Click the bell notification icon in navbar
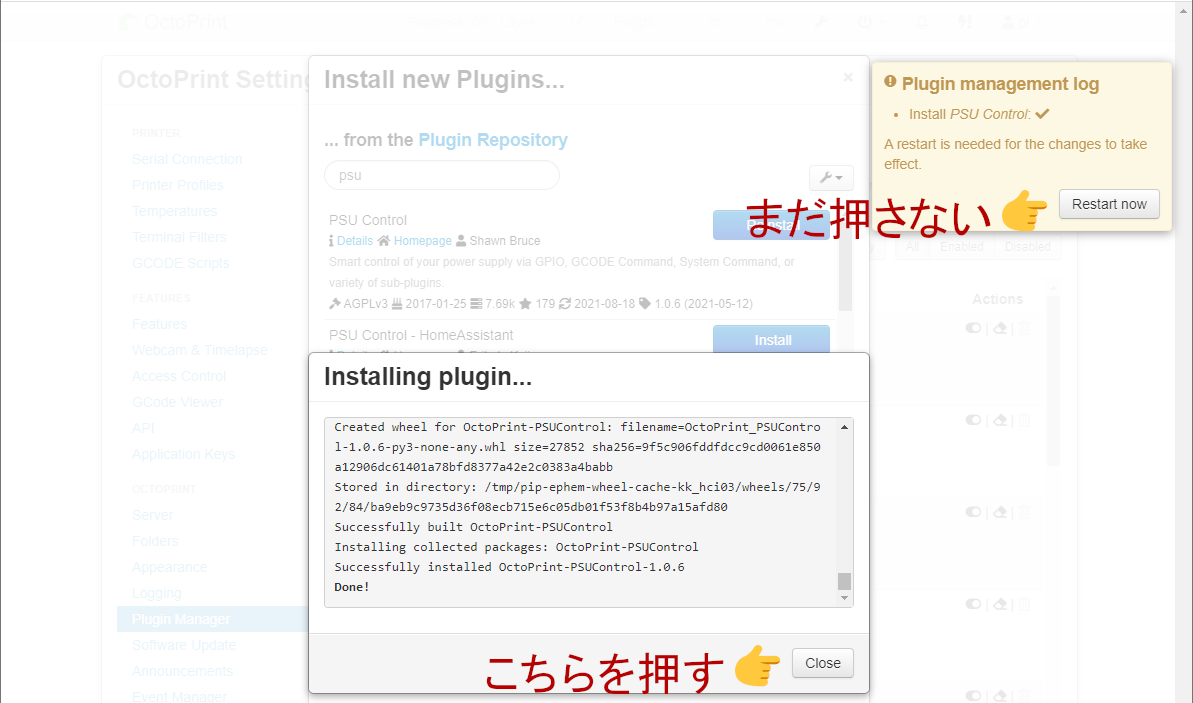This screenshot has width=1193, height=703. (x=921, y=22)
